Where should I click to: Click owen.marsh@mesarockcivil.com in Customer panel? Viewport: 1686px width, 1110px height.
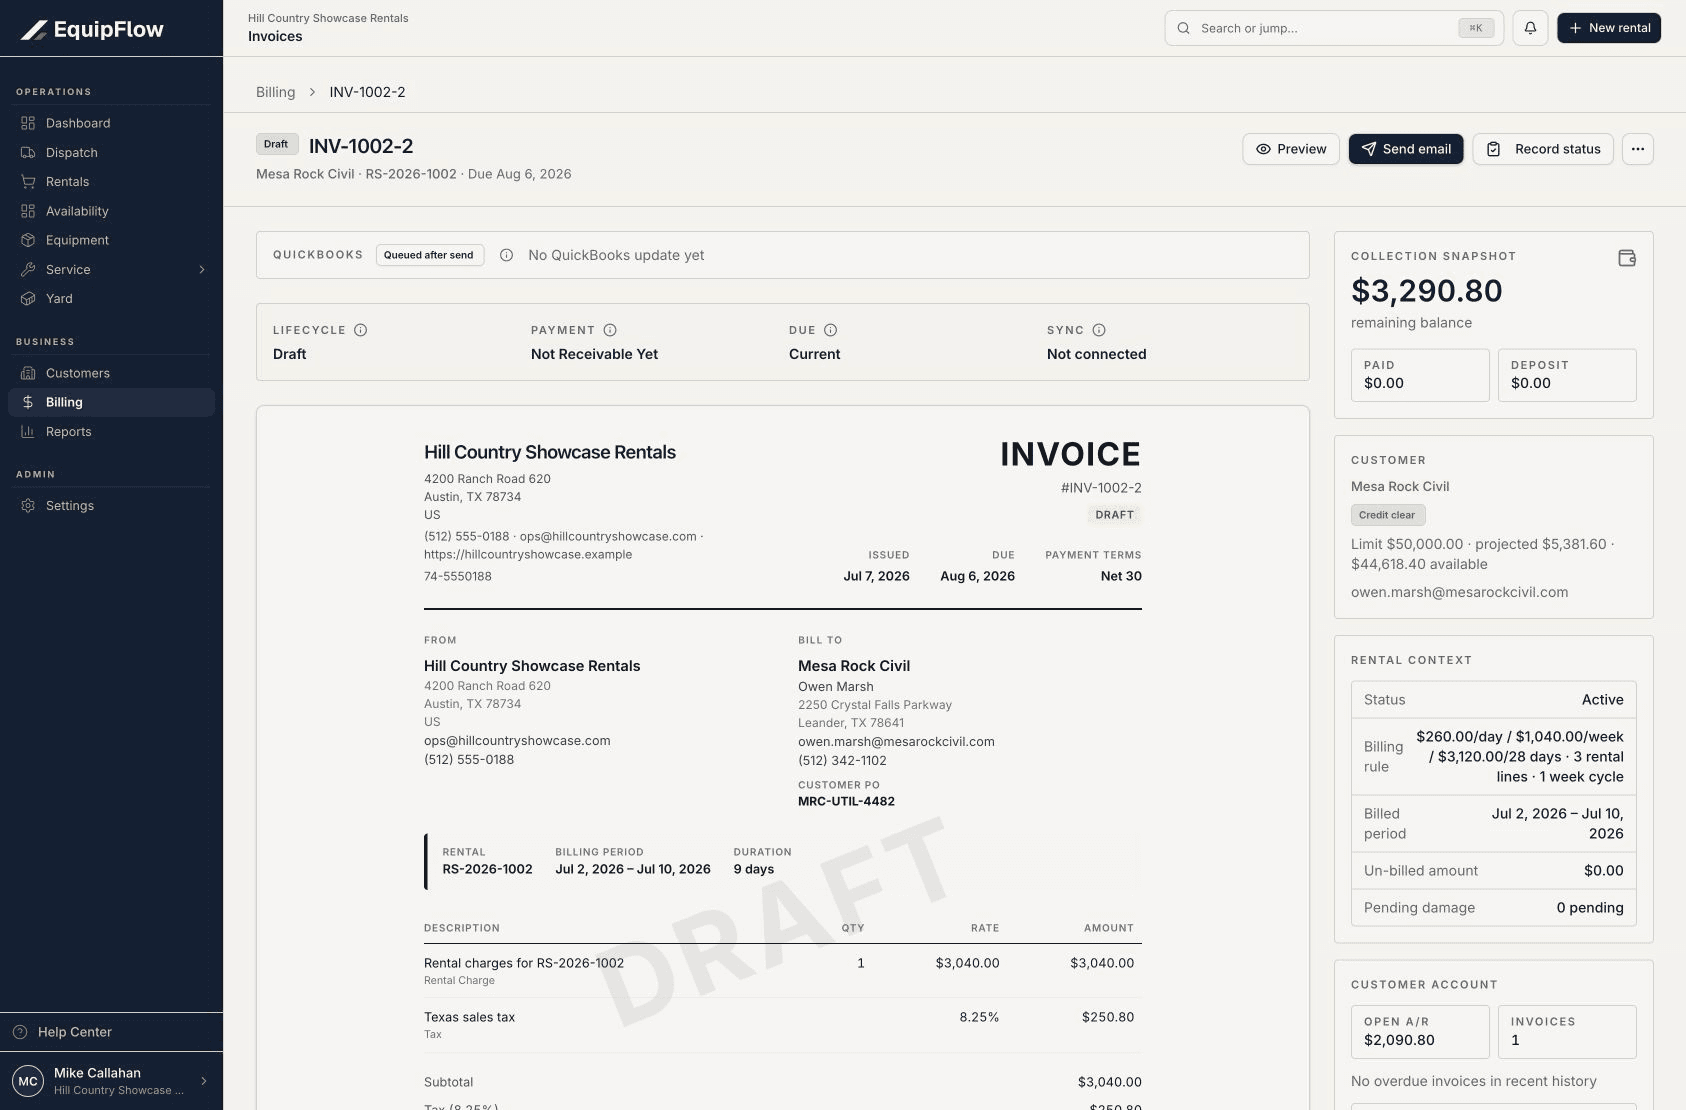[1459, 592]
